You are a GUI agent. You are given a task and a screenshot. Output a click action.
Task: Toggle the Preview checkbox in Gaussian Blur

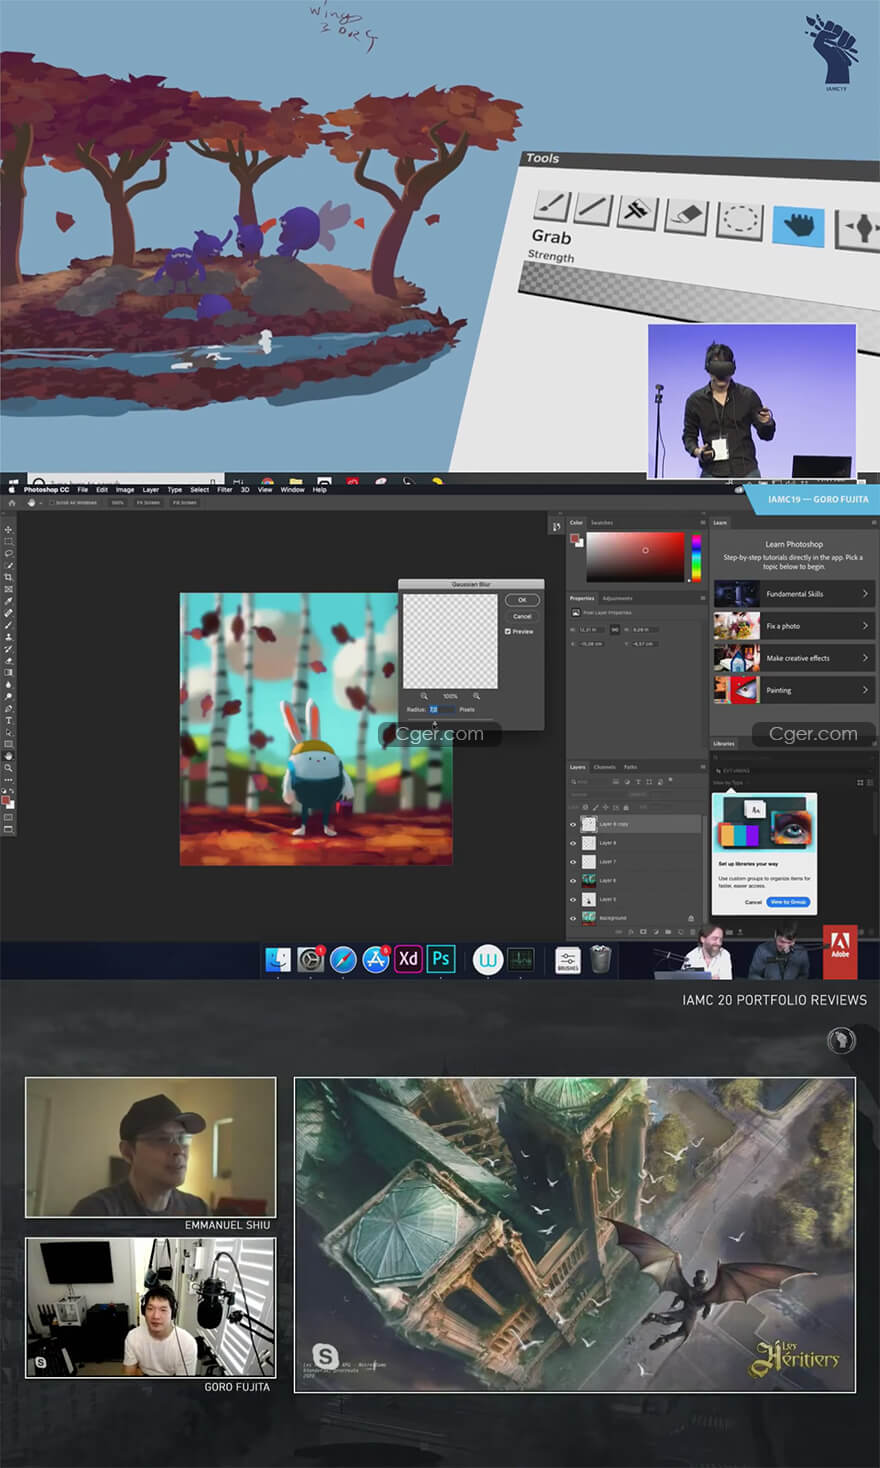tap(508, 632)
